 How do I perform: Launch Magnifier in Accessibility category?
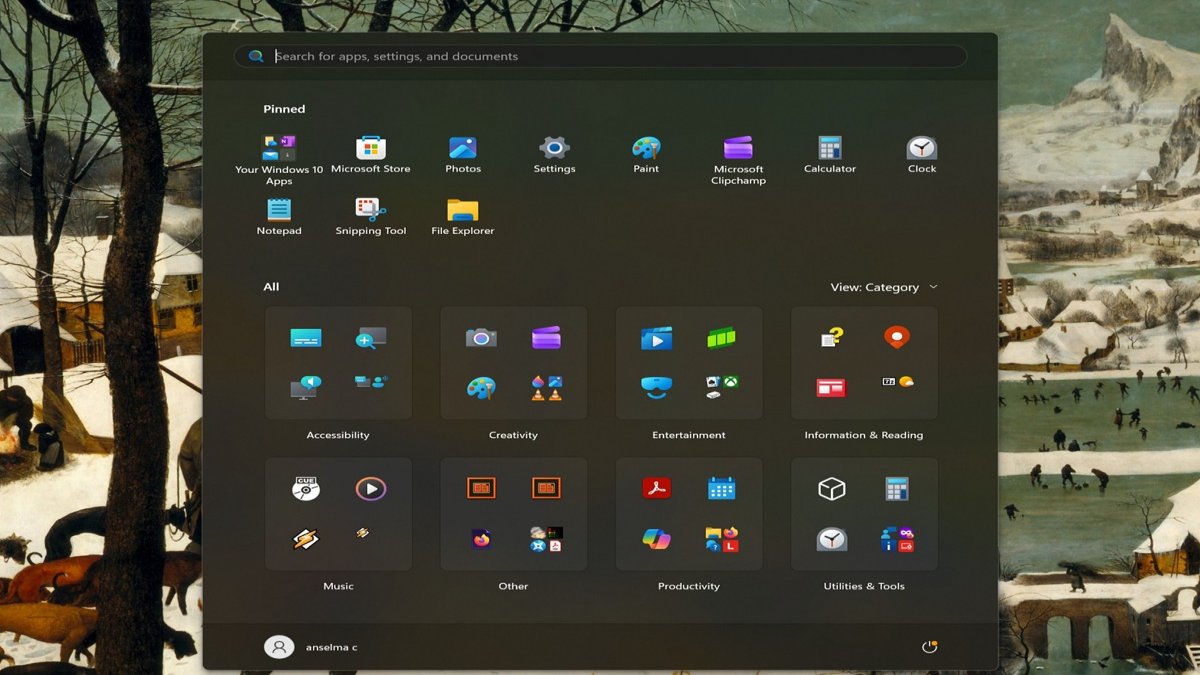pos(371,338)
